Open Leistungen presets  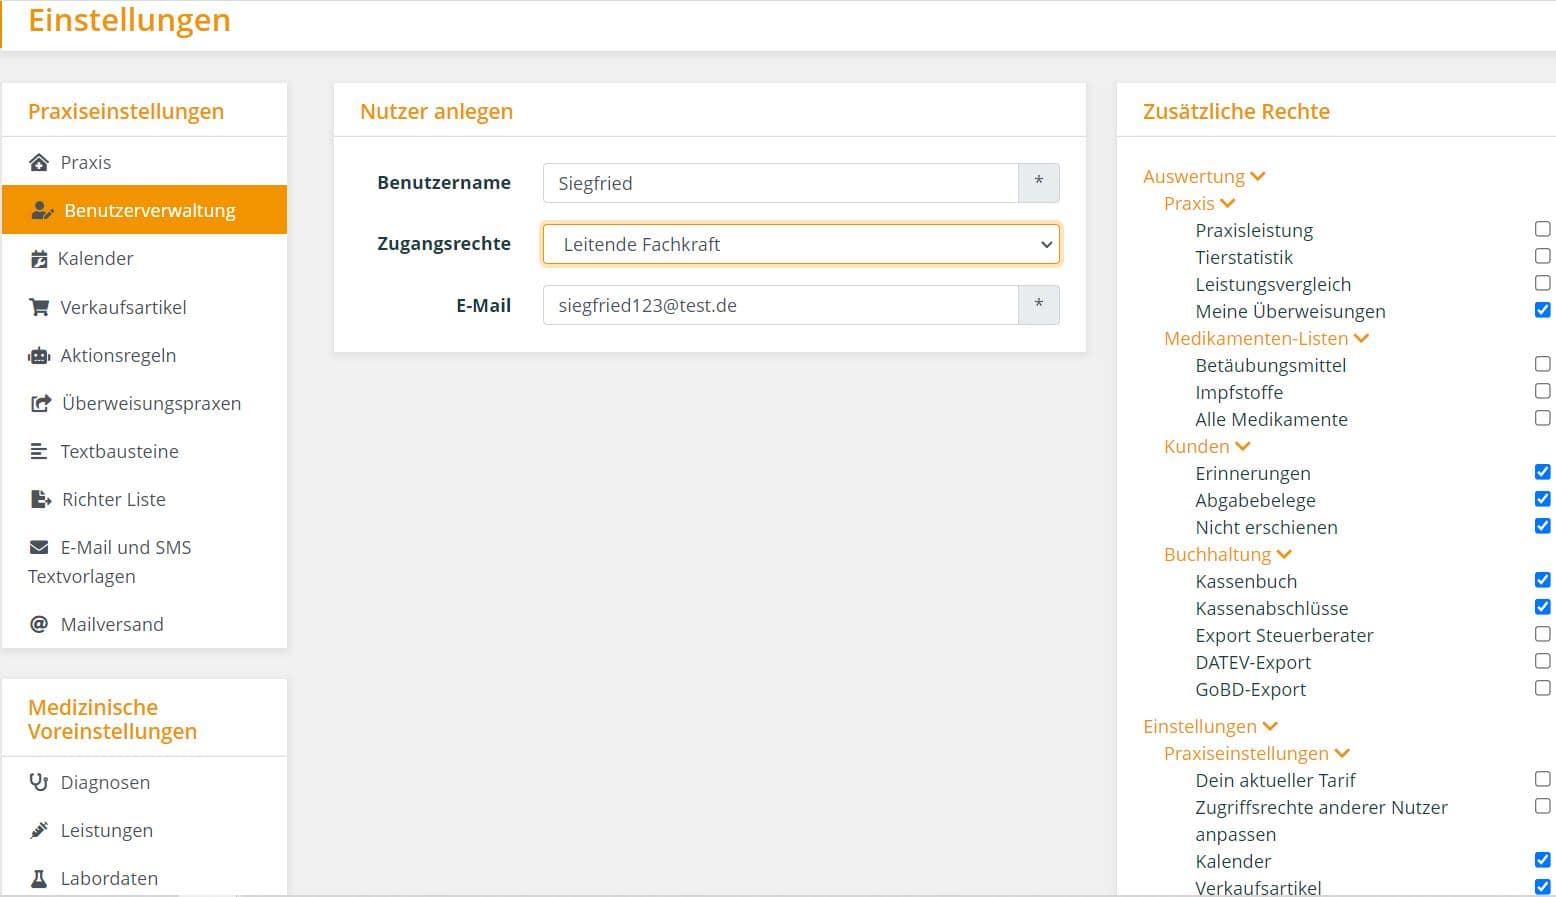(144, 830)
